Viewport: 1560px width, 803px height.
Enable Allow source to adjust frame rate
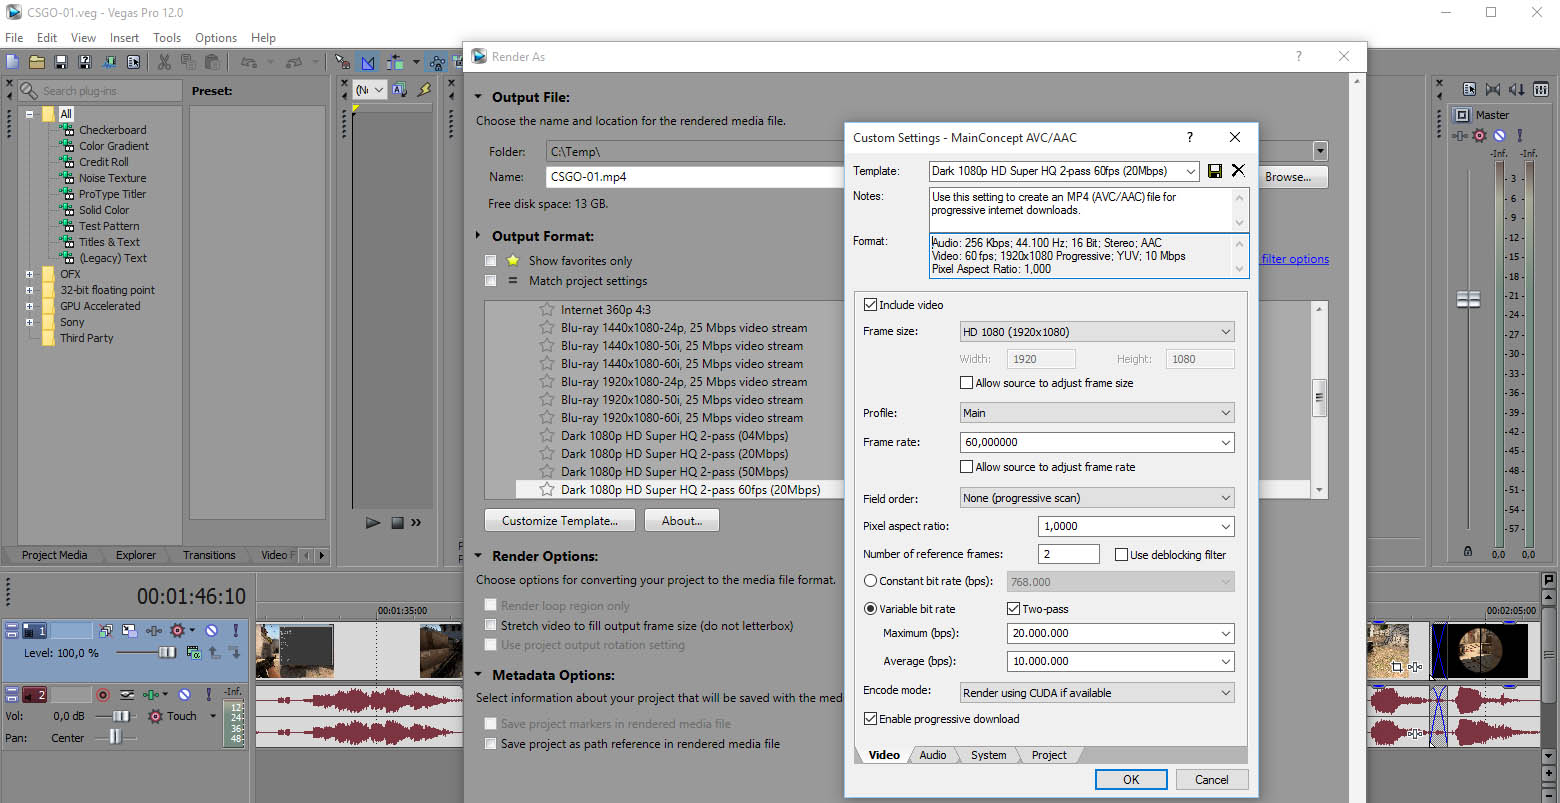(x=966, y=467)
